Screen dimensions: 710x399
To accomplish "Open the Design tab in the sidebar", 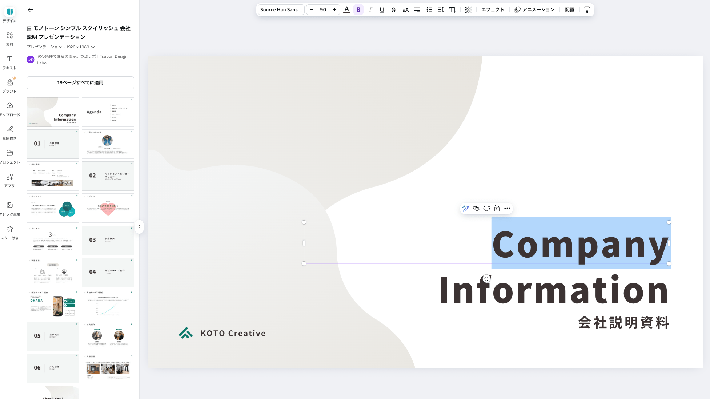I will pos(10,14).
